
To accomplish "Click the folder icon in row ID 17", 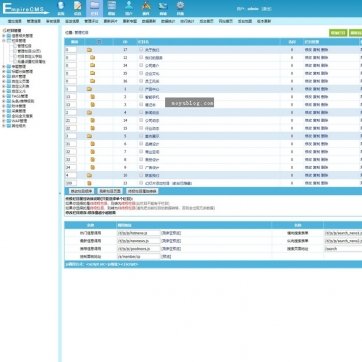I will click(x=89, y=50).
